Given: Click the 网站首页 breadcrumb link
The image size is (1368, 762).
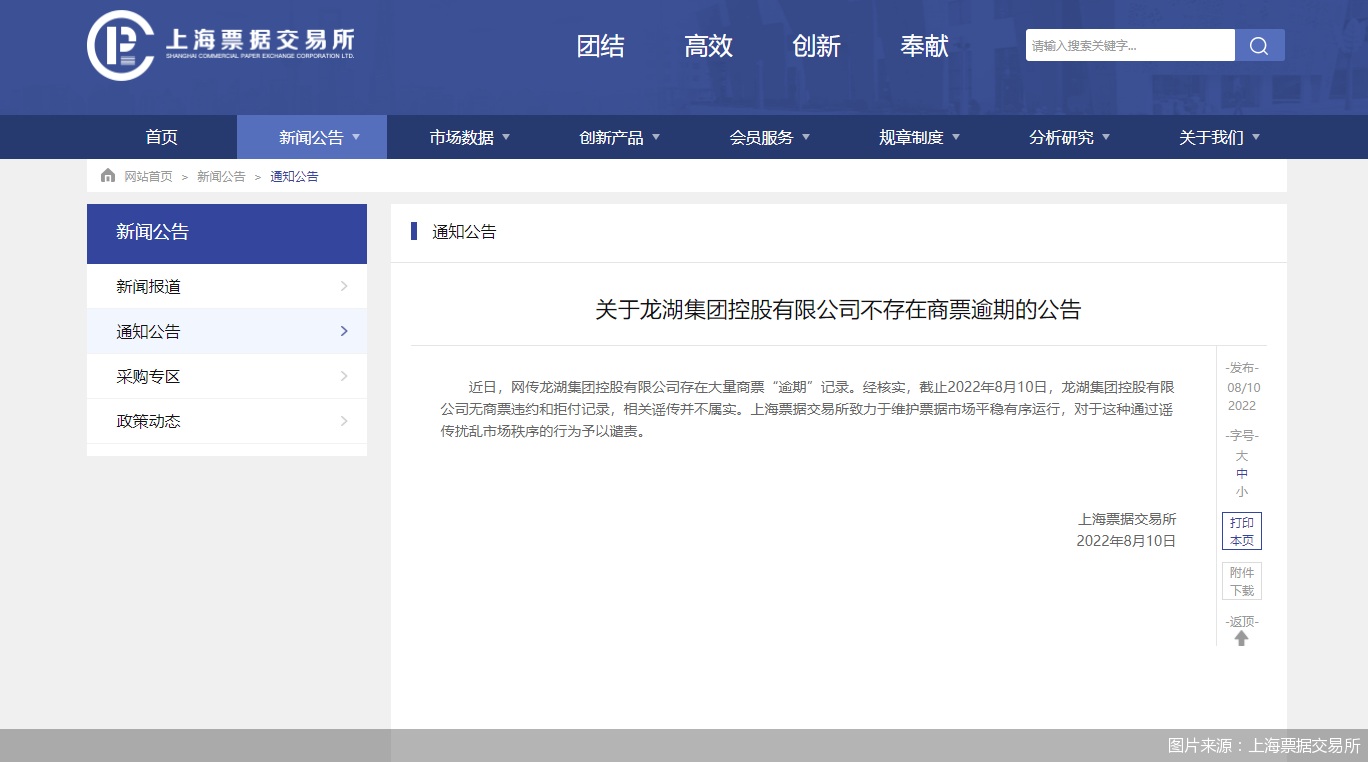Looking at the screenshot, I should [148, 176].
